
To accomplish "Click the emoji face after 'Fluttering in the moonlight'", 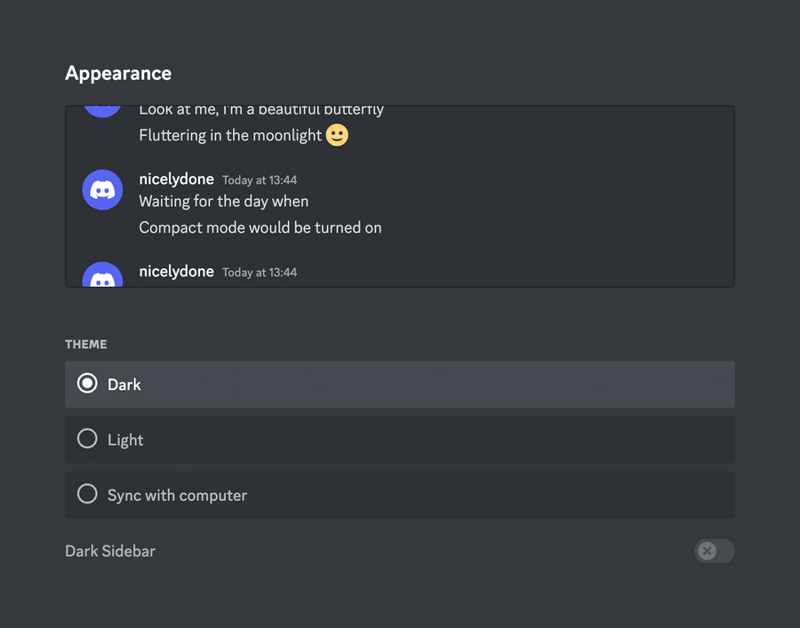I will [336, 134].
